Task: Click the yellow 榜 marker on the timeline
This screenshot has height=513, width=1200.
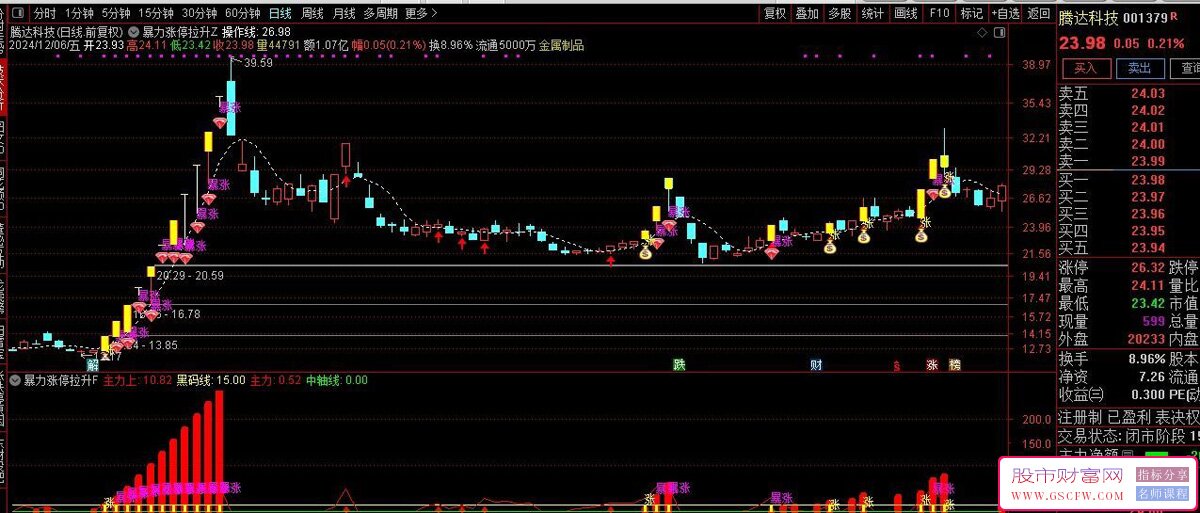Action: pyautogui.click(x=955, y=365)
